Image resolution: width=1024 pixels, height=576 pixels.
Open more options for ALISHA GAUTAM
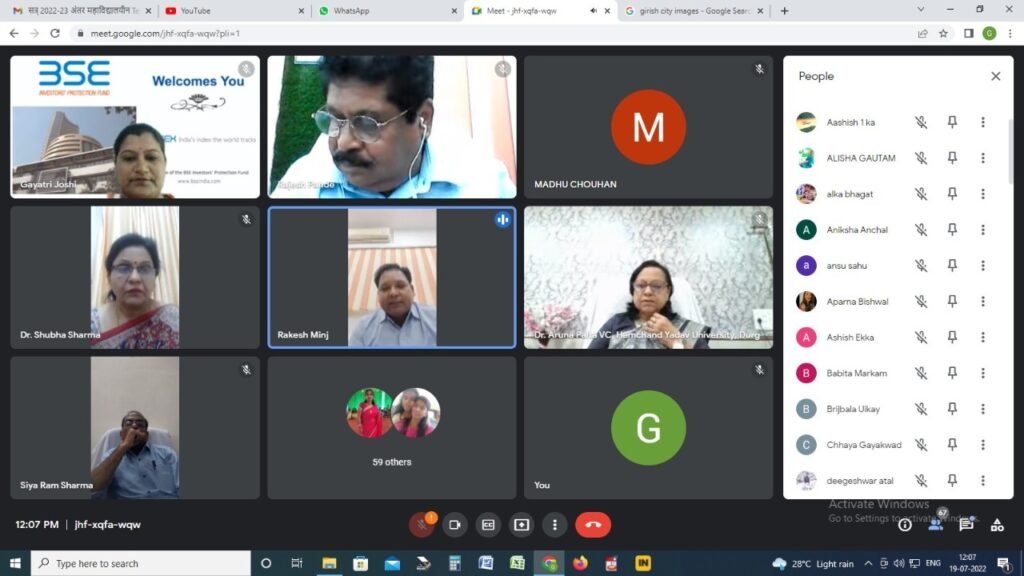click(983, 158)
